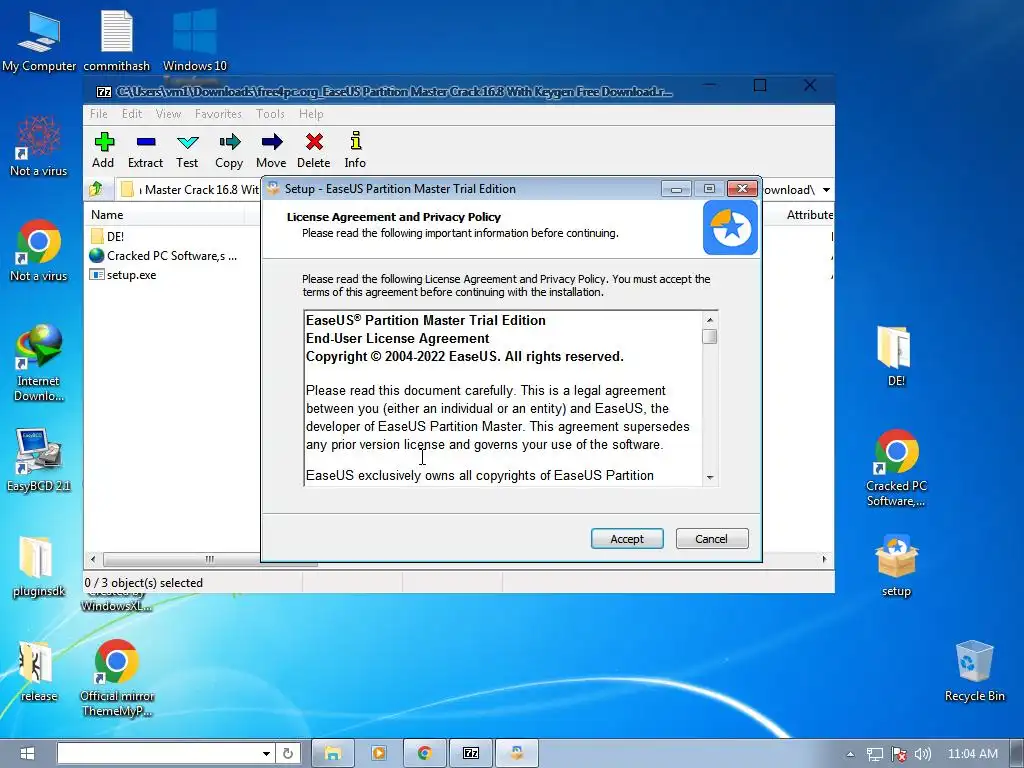The width and height of the screenshot is (1024, 768).
Task: Click the Move toolbar icon
Action: 271,150
